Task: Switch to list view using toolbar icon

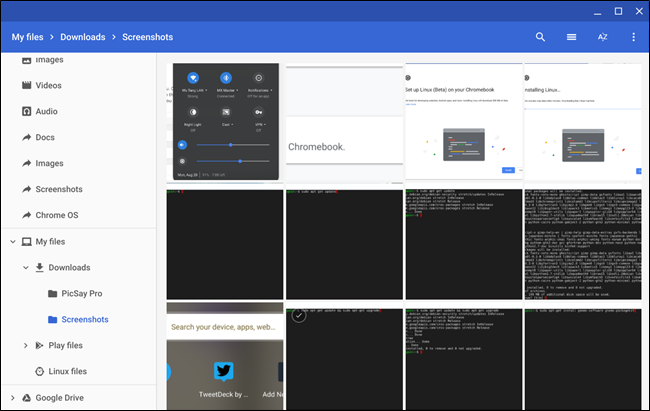Action: pyautogui.click(x=572, y=37)
